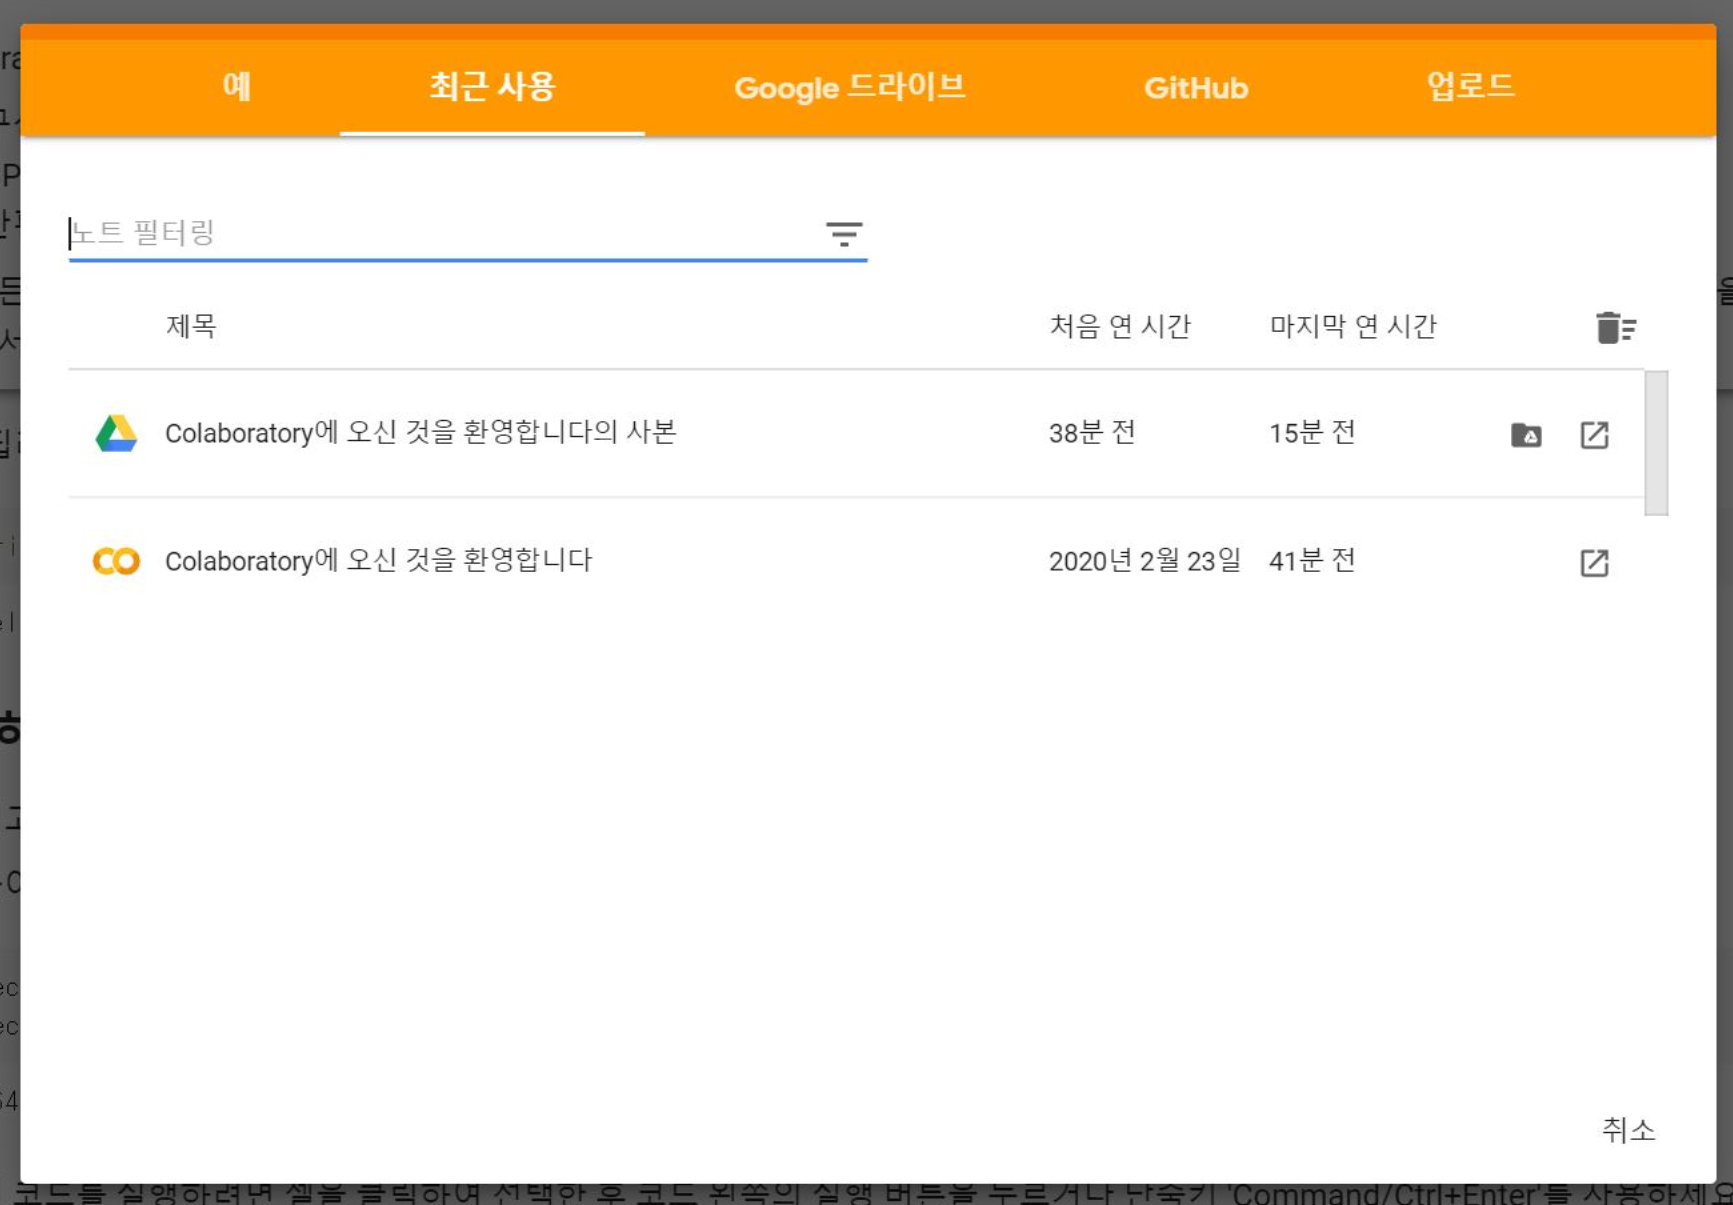The width and height of the screenshot is (1733, 1205).
Task: Click the orange CO Colab logo icon
Action: coord(116,561)
